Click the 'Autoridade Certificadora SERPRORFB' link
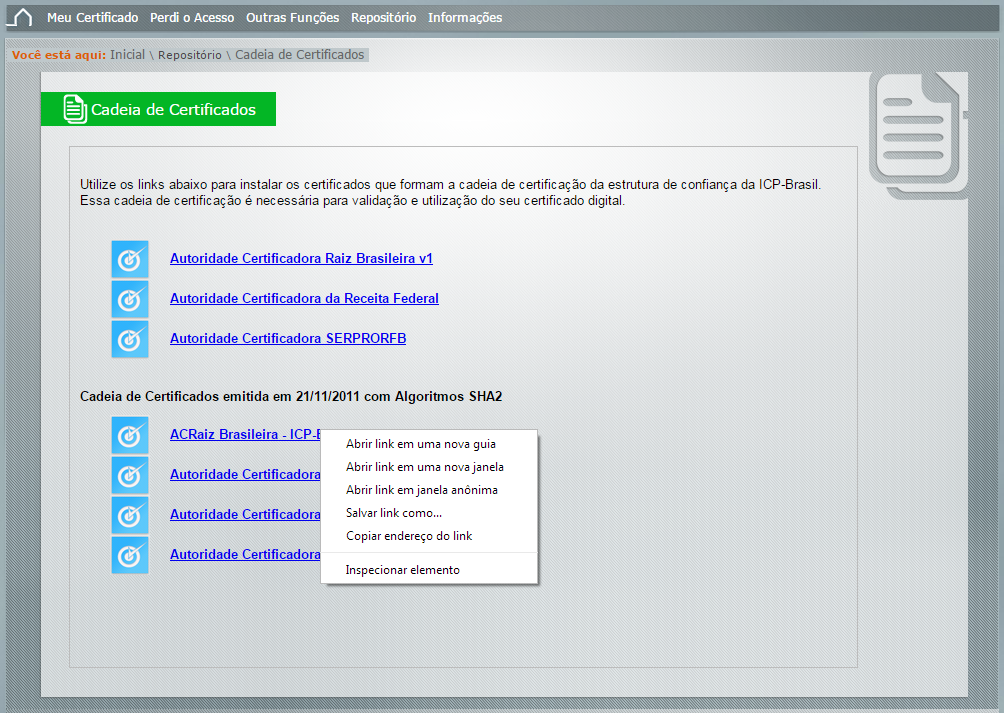Viewport: 1004px width, 713px height. (x=288, y=338)
